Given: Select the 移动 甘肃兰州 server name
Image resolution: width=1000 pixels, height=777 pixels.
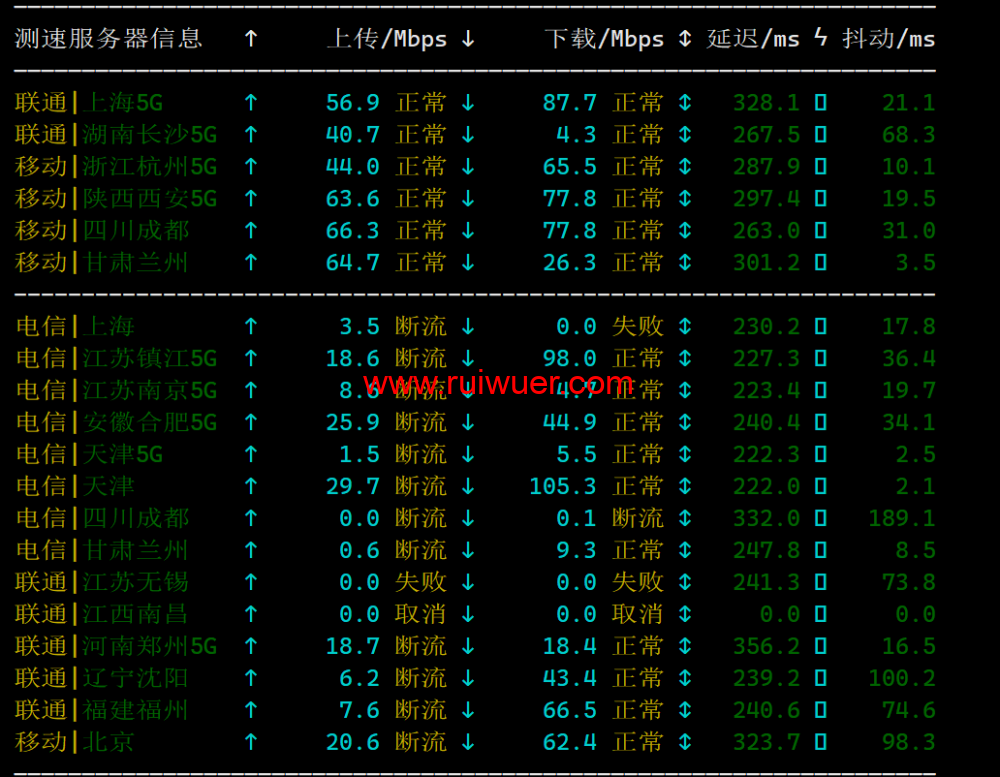Looking at the screenshot, I should pos(102,263).
